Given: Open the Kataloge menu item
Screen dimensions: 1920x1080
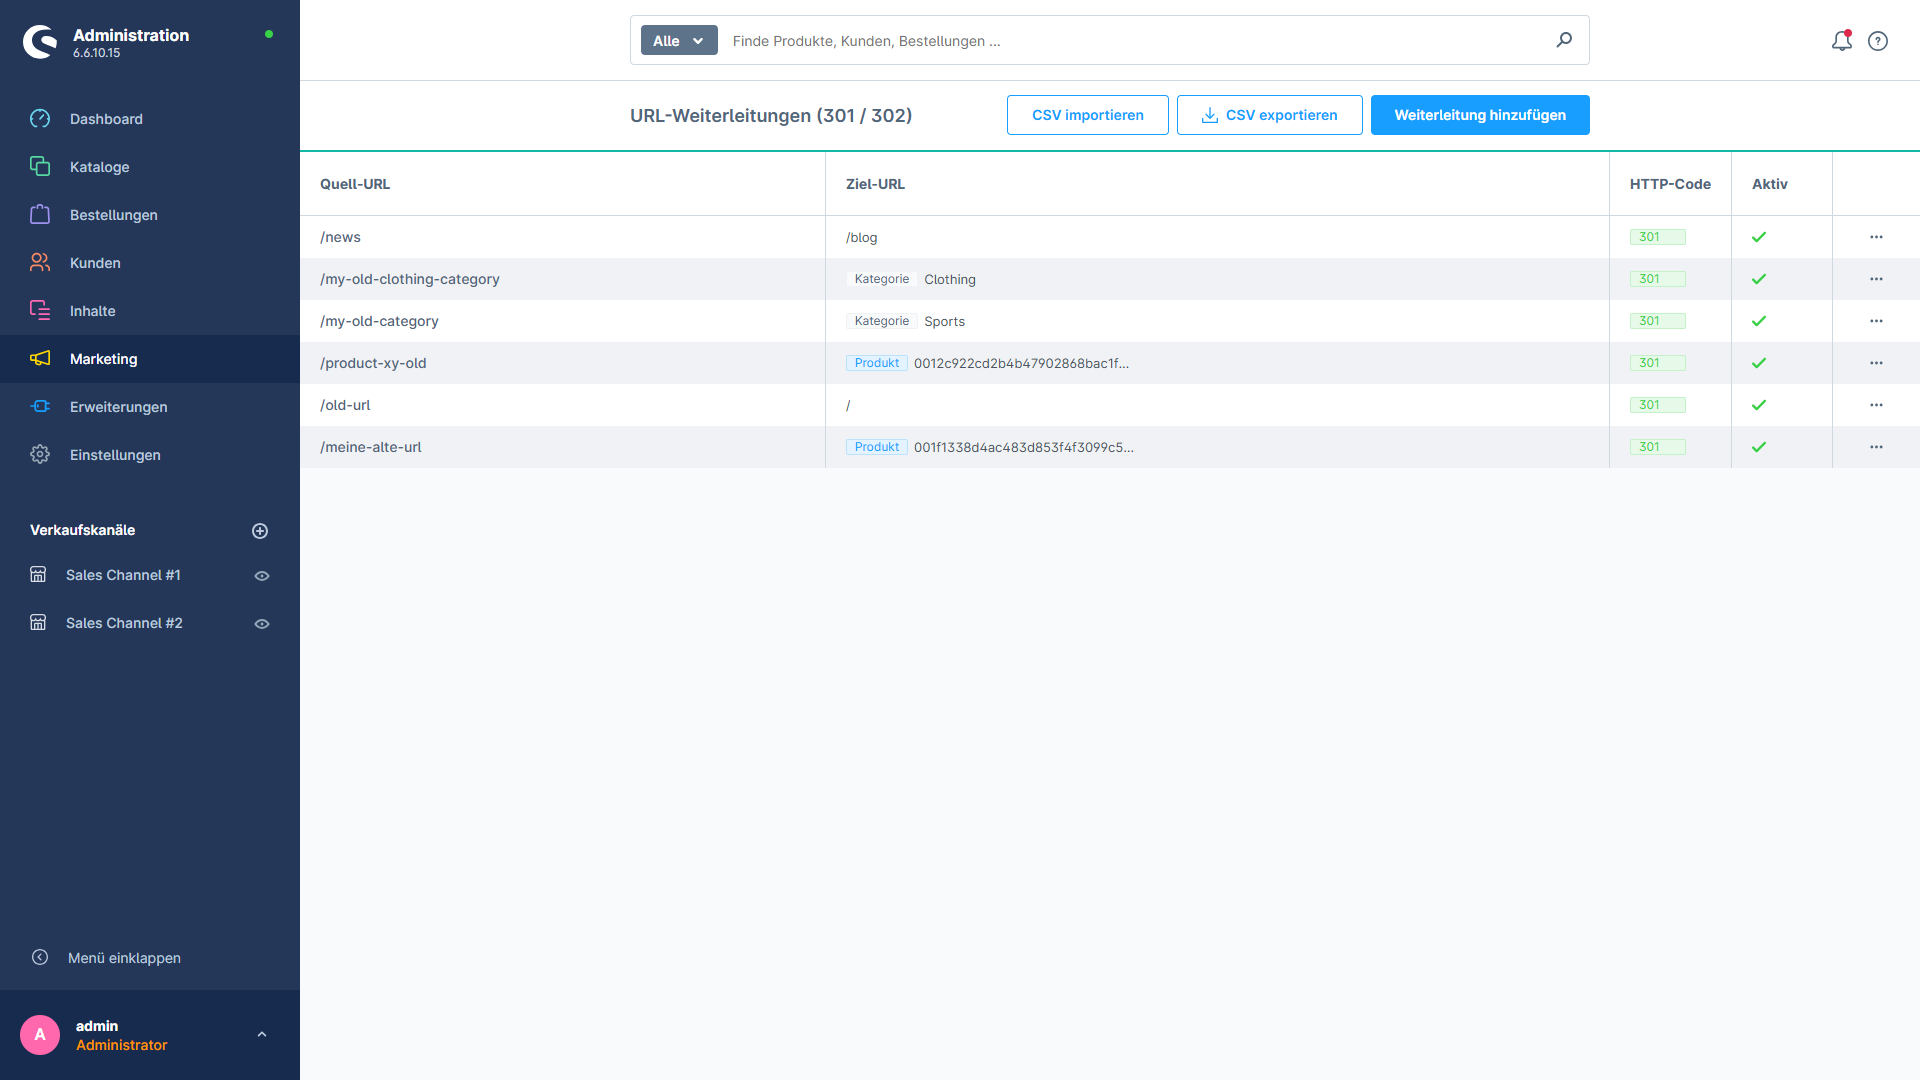Looking at the screenshot, I should [99, 167].
